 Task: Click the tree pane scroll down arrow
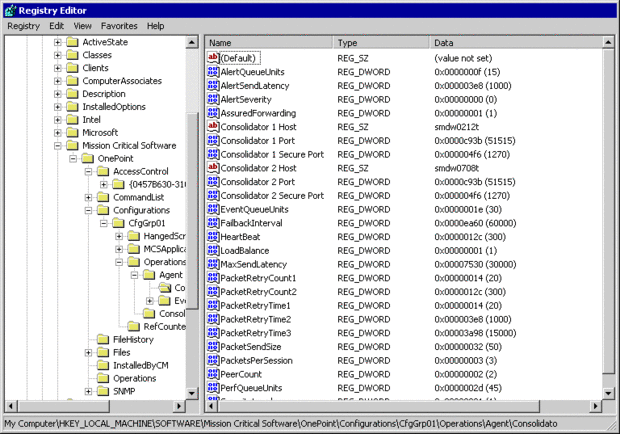click(192, 393)
